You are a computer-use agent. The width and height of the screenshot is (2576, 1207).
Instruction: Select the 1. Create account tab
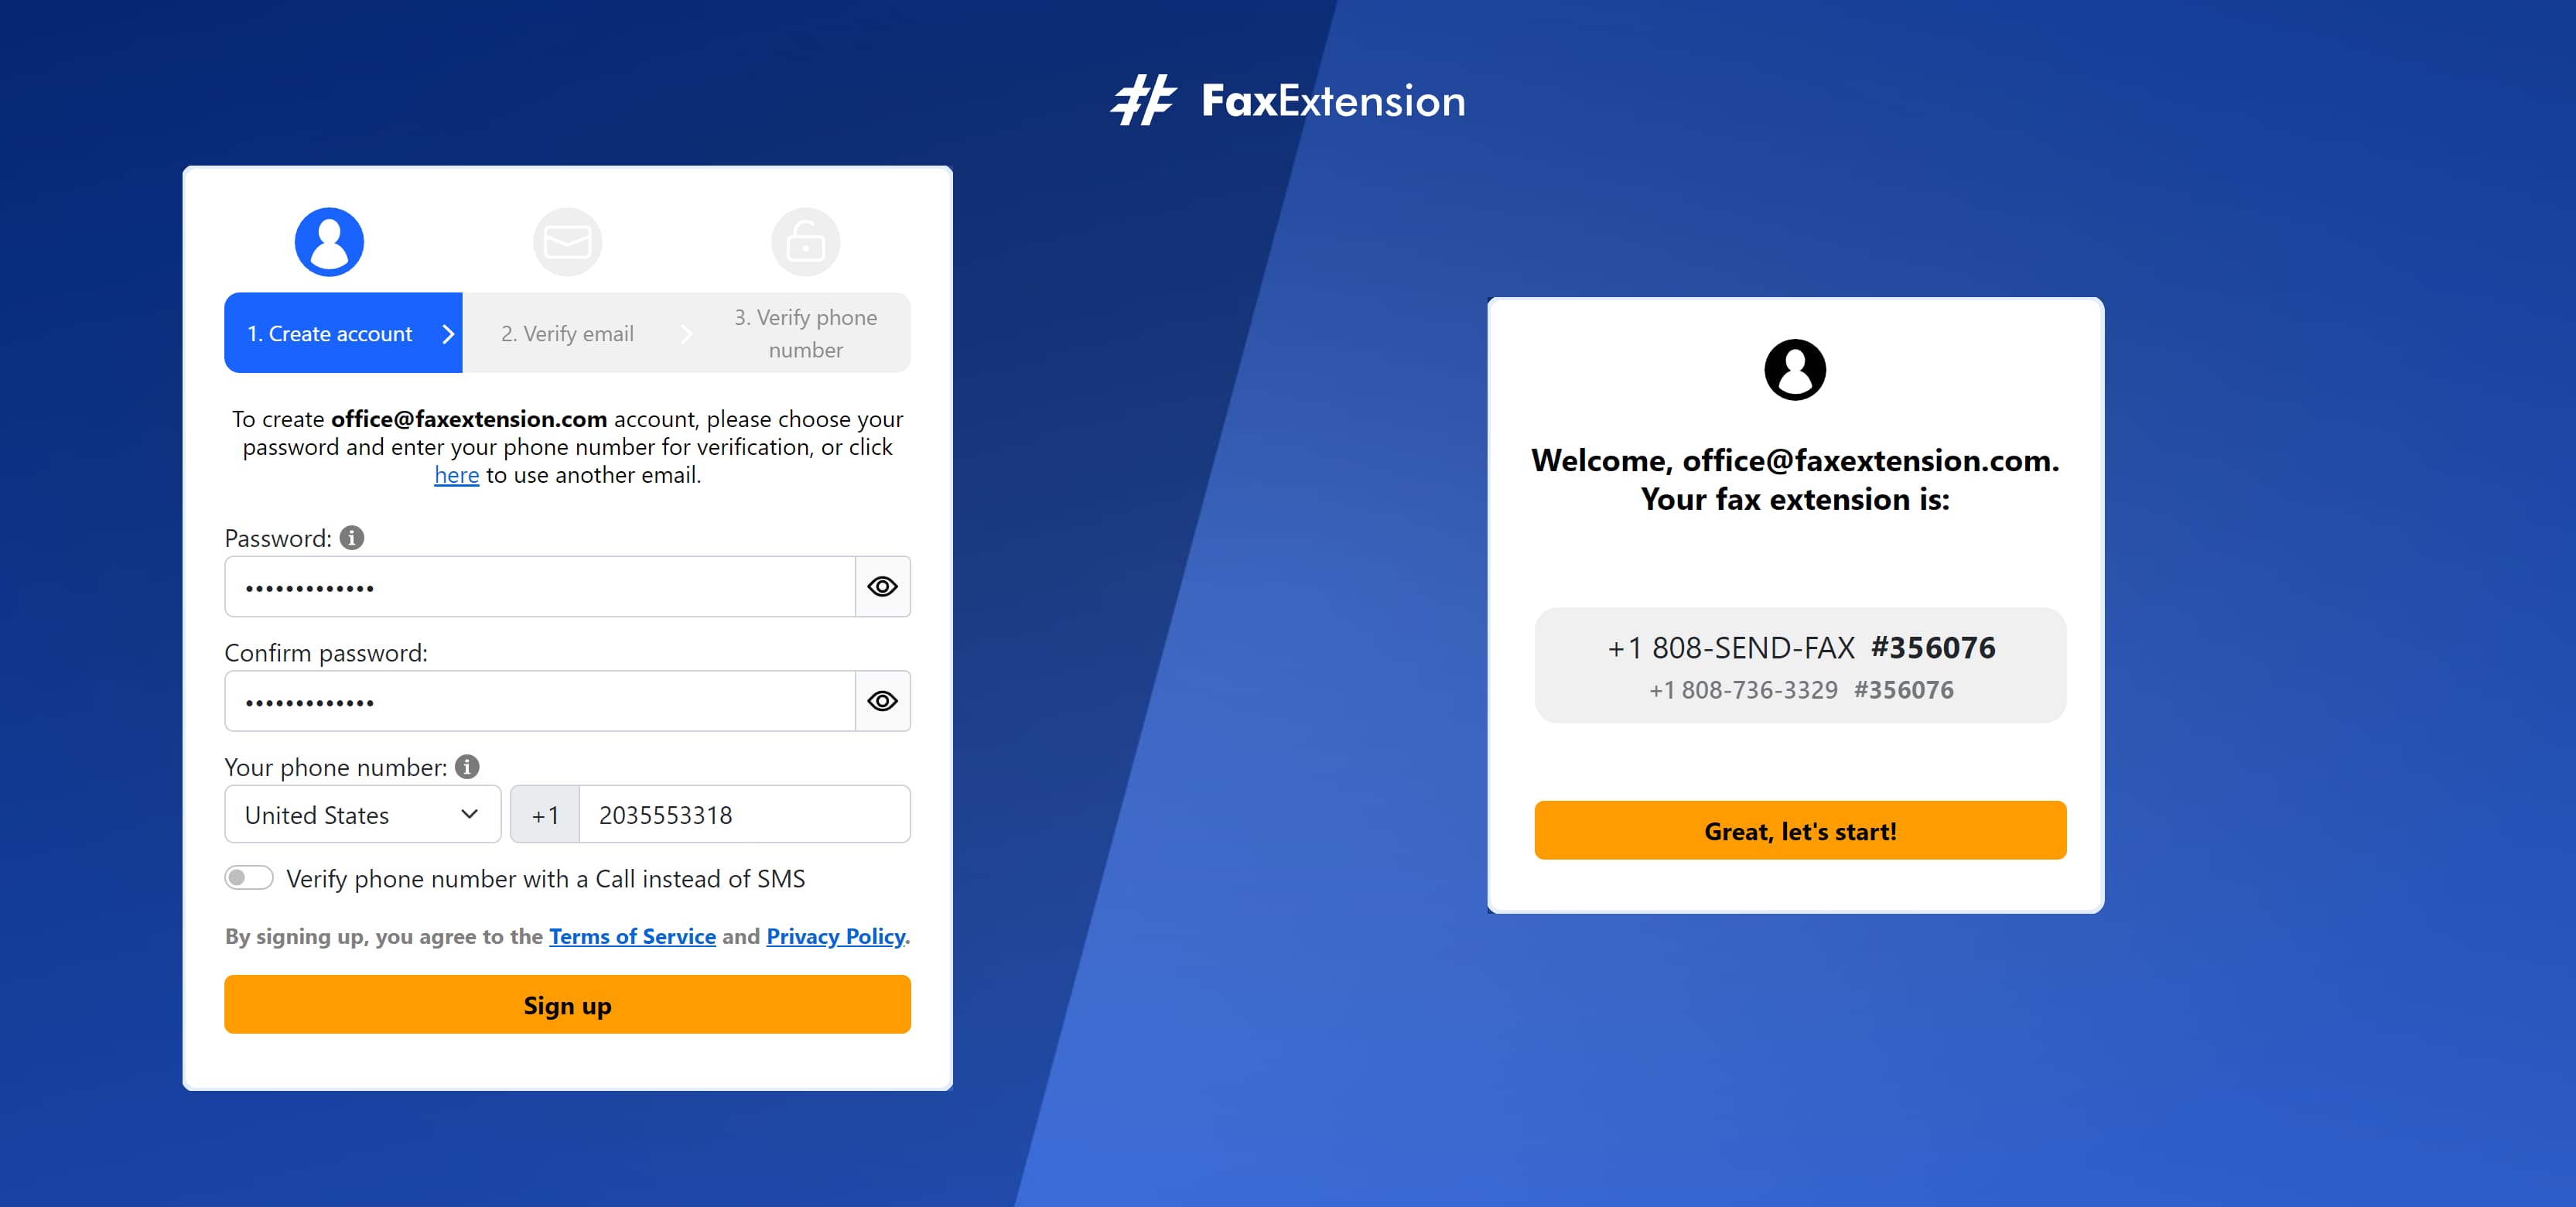(x=329, y=333)
